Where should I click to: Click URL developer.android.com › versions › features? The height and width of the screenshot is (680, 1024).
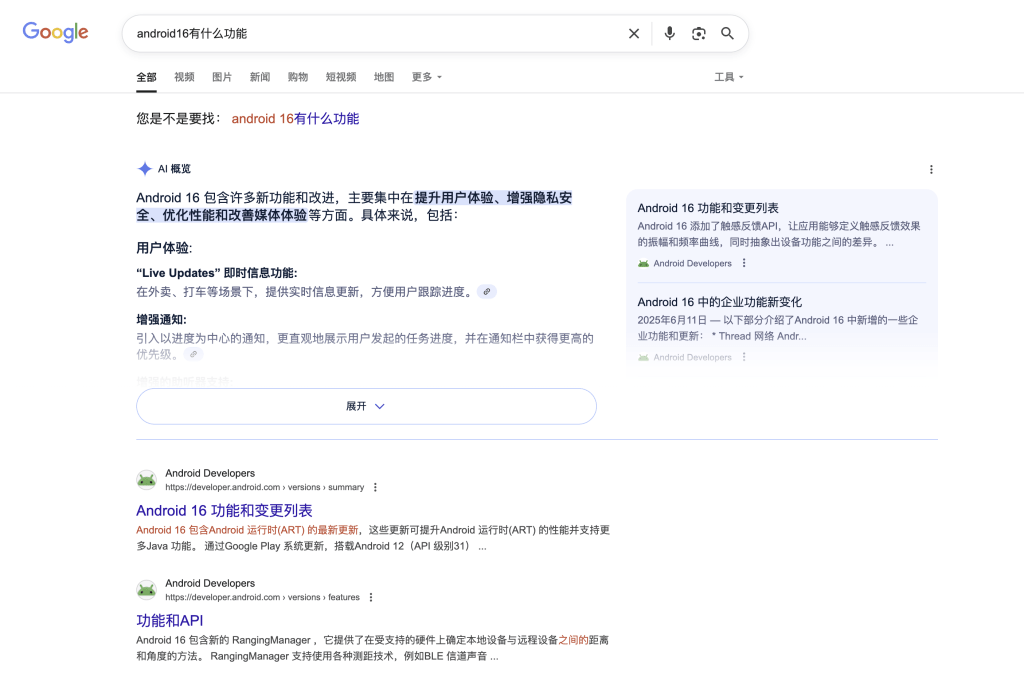click(263, 597)
